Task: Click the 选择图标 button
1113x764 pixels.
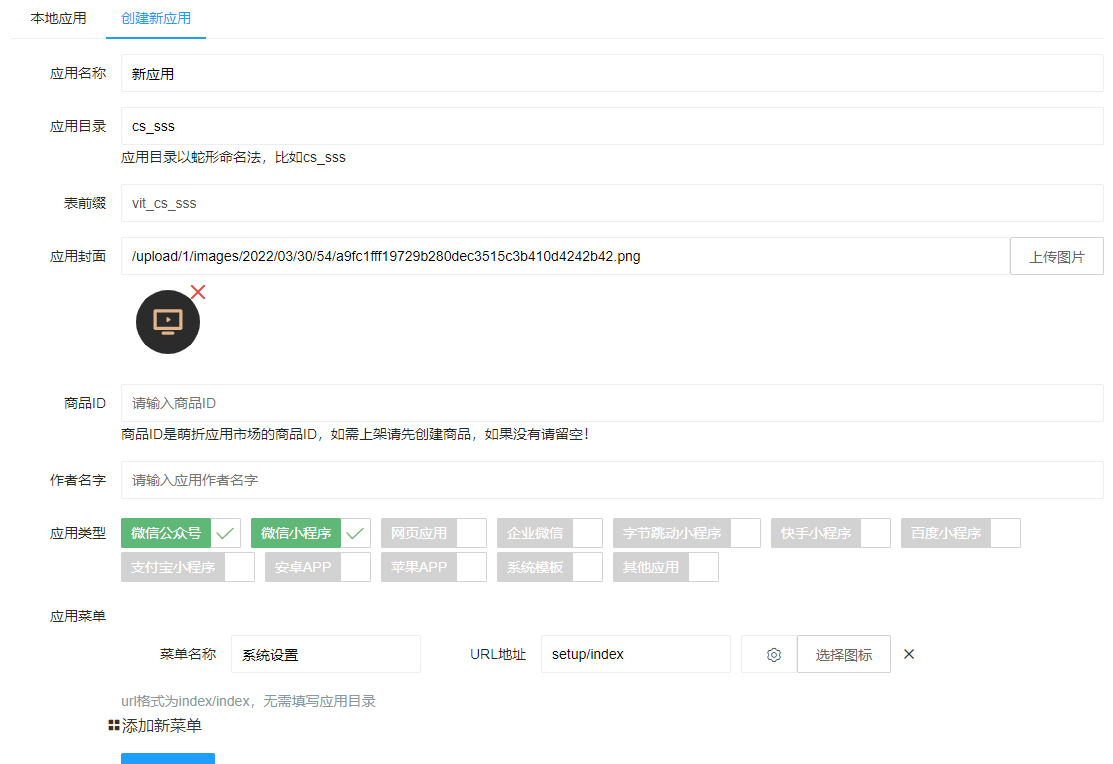Action: 843,654
